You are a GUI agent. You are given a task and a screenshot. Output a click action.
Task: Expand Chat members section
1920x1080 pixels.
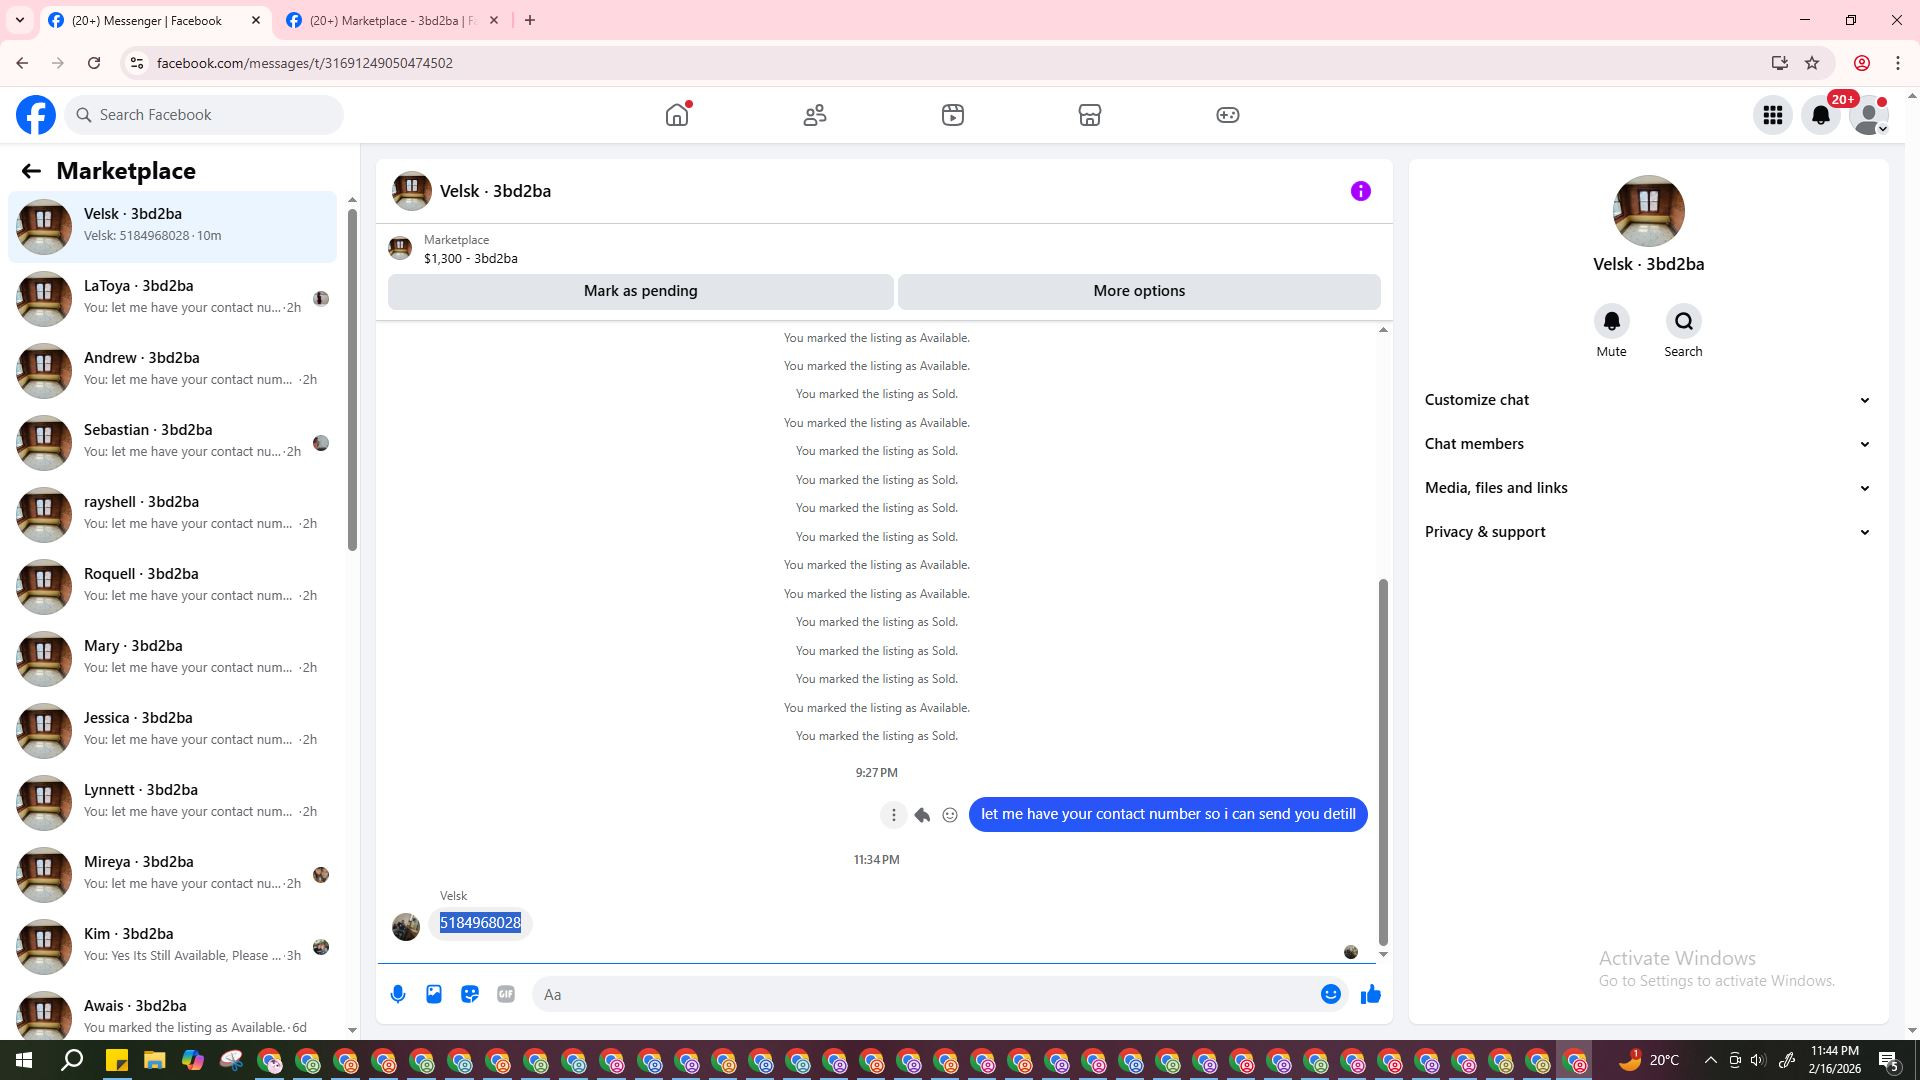(x=1647, y=444)
